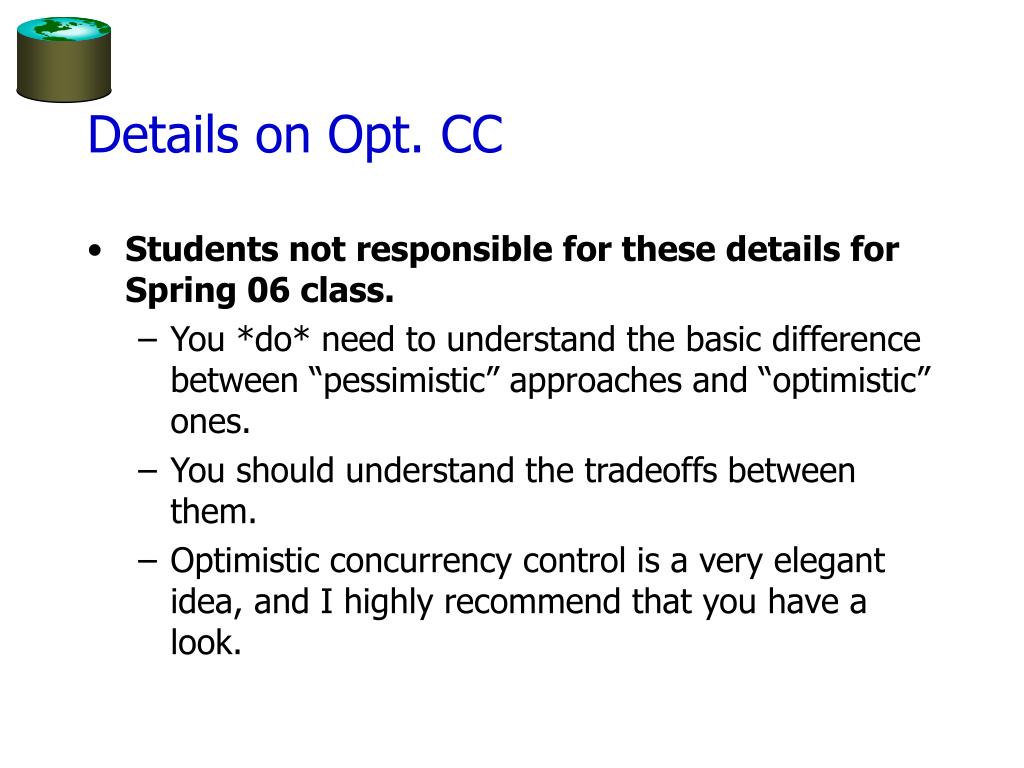Click the dash before You *do* need
The image size is (1024, 768).
[148, 340]
